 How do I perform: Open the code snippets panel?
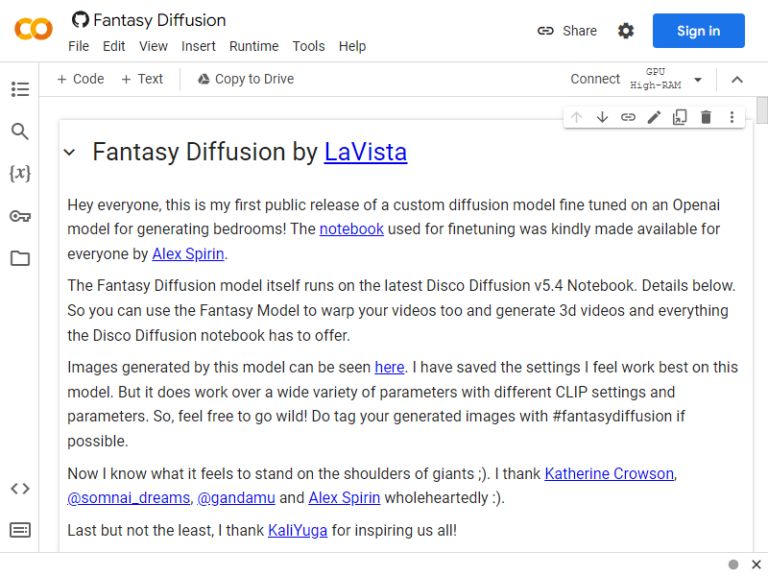point(20,488)
